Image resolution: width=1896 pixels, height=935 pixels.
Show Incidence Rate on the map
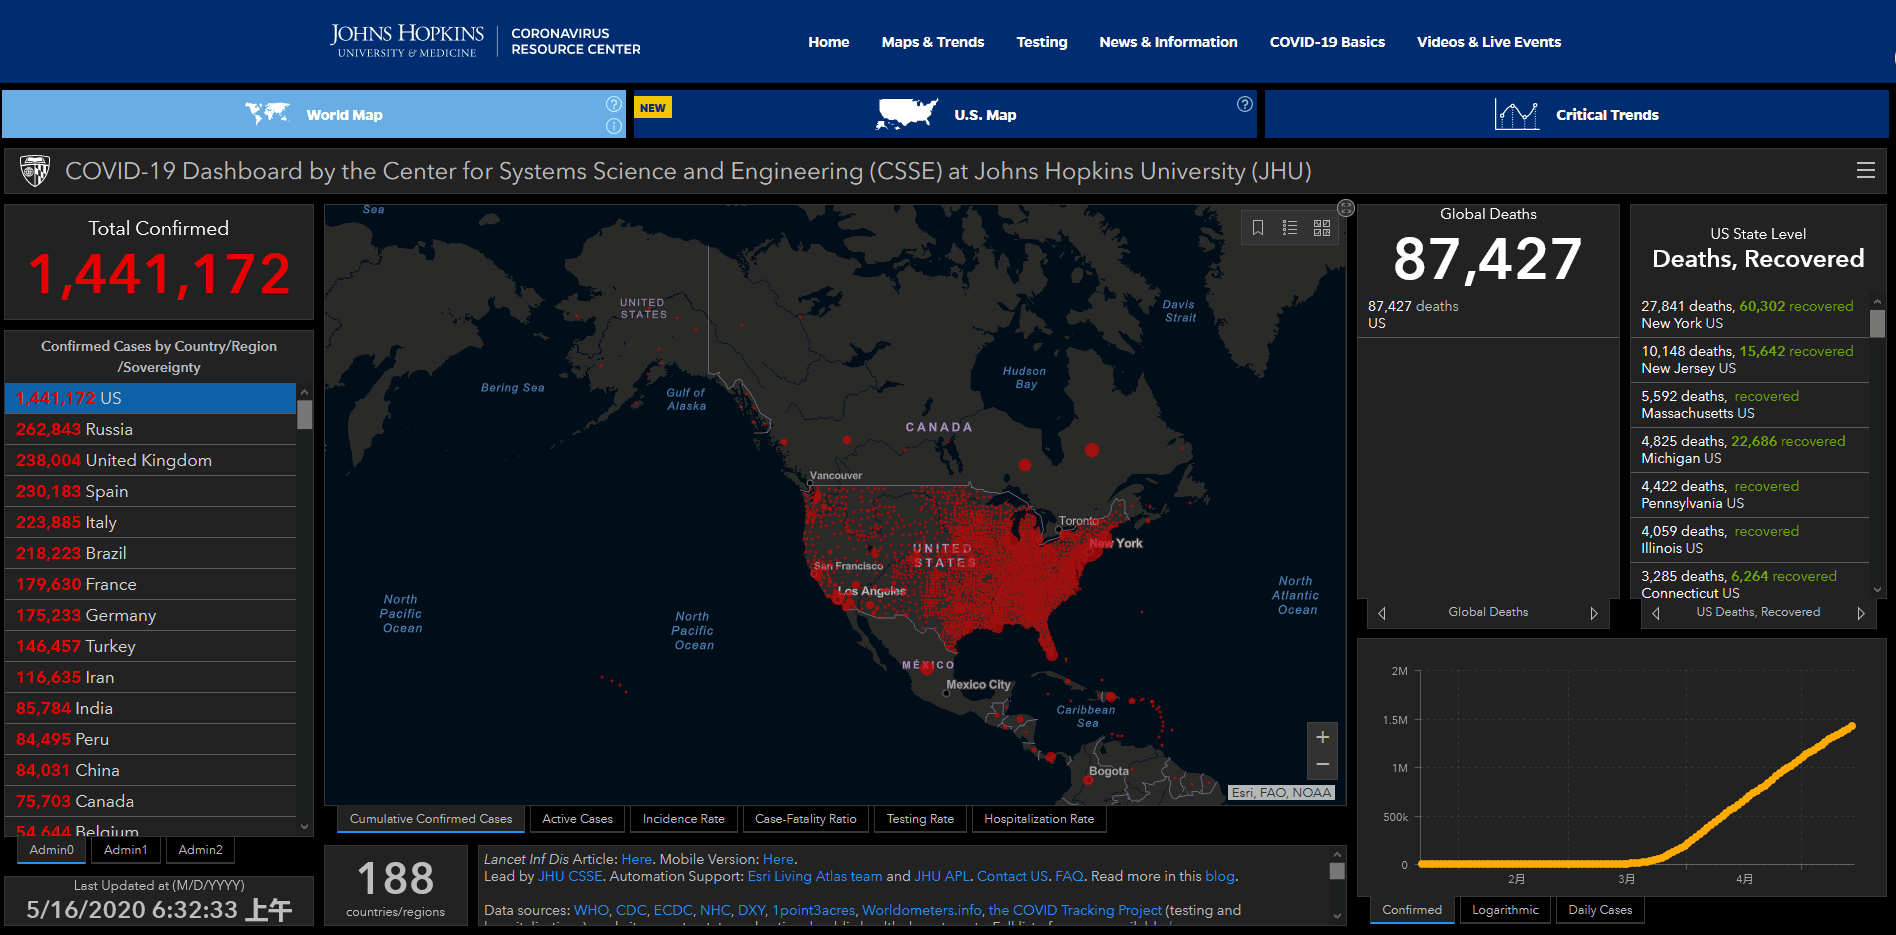coord(684,819)
